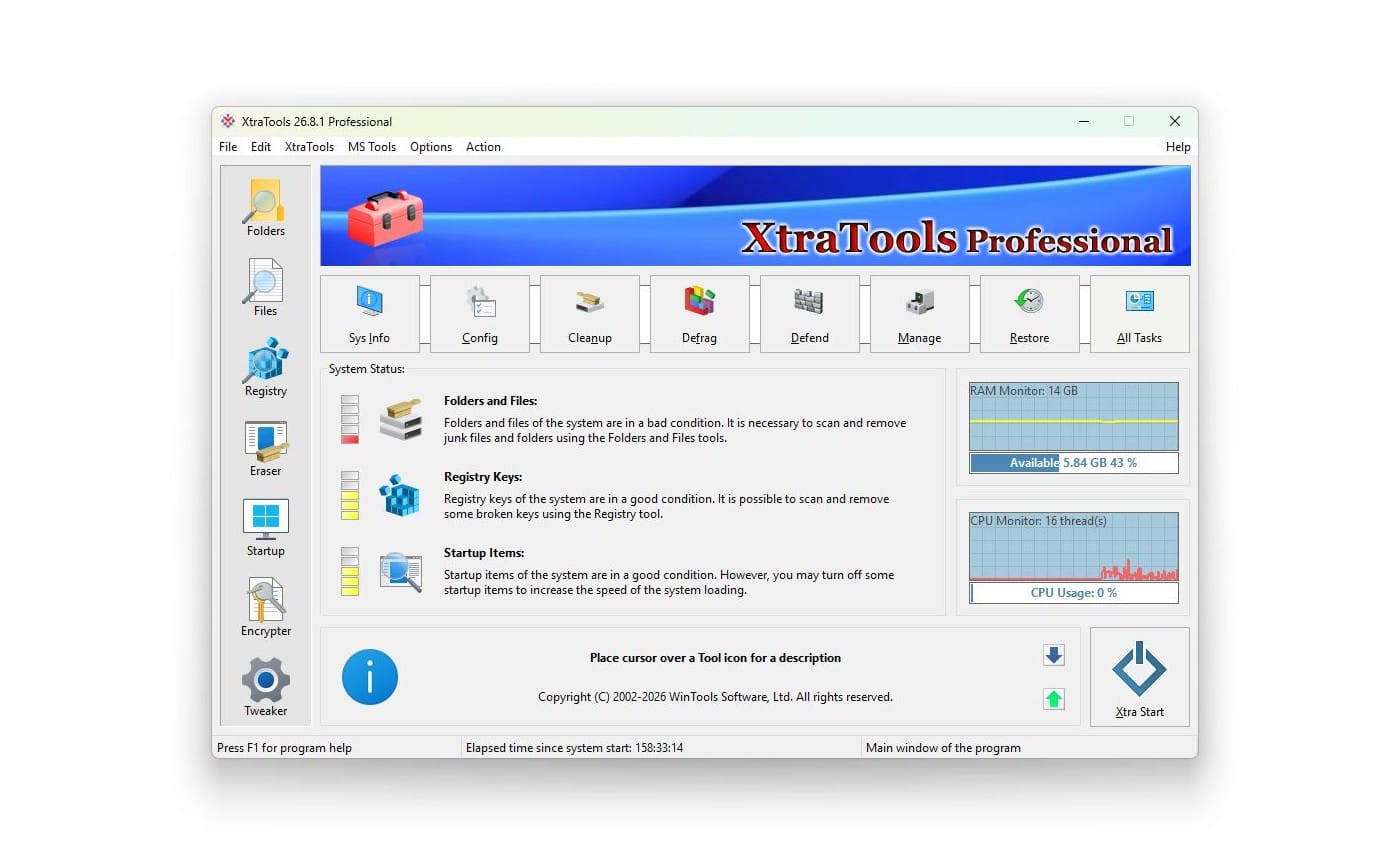This screenshot has width=1389, height=868.
Task: Click 'Press F1 for program help' status text
Action: click(284, 748)
